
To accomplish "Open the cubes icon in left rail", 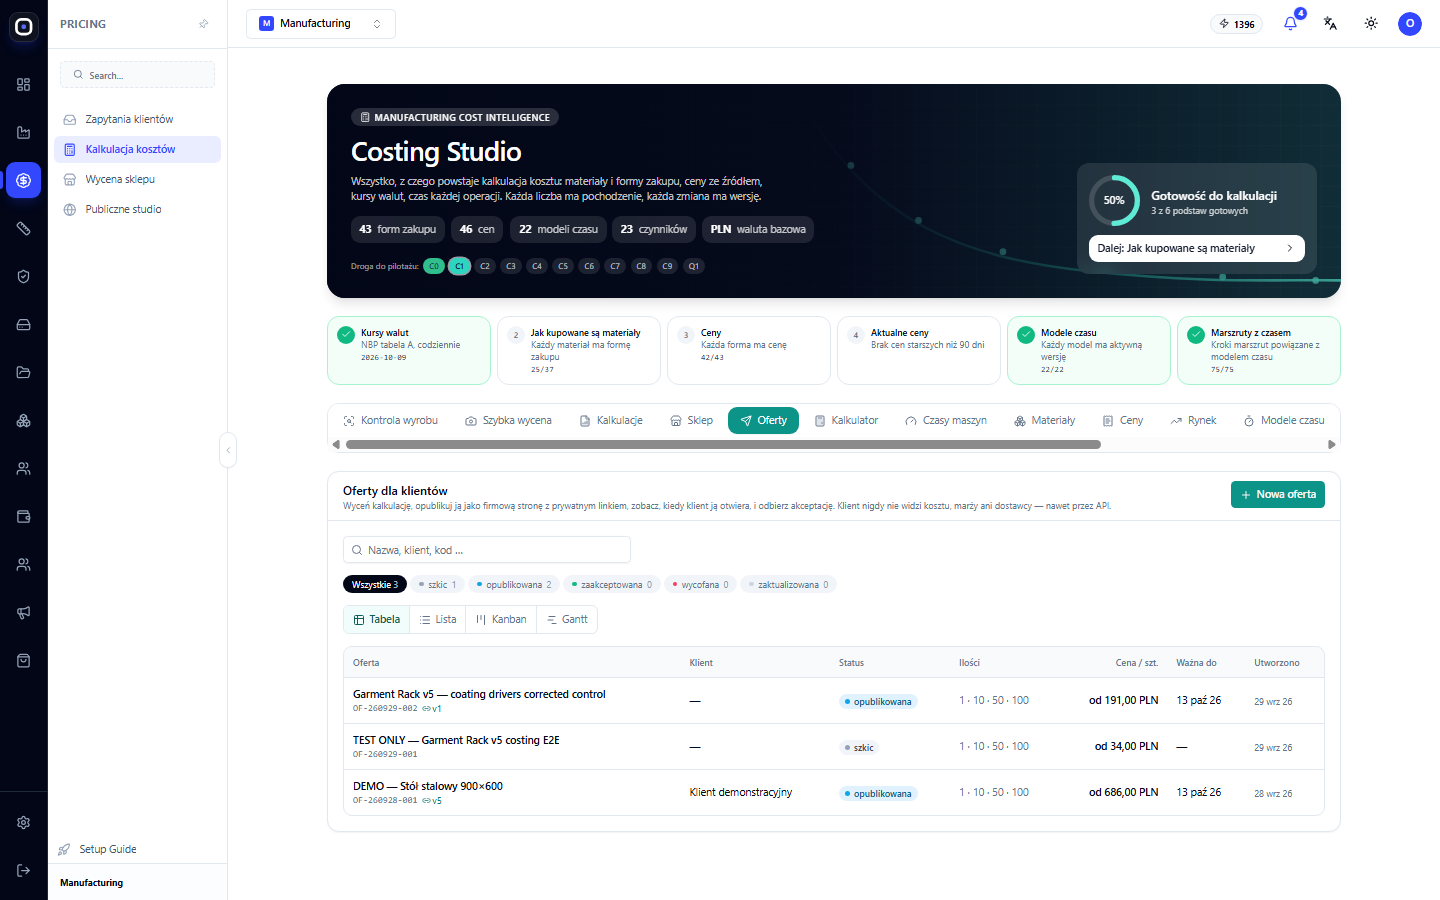I will pyautogui.click(x=24, y=421).
